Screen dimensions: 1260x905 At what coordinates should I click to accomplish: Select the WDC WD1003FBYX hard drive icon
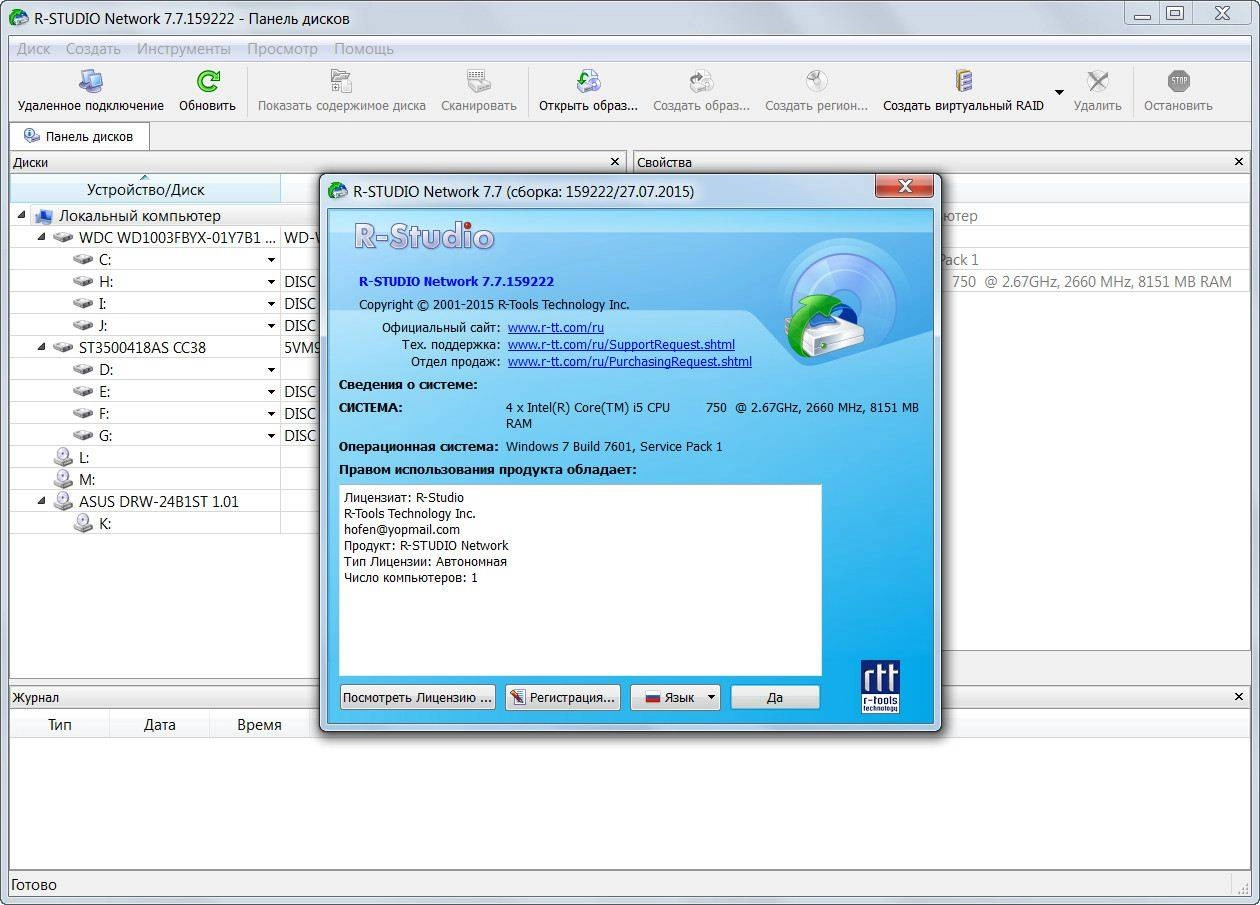click(63, 238)
